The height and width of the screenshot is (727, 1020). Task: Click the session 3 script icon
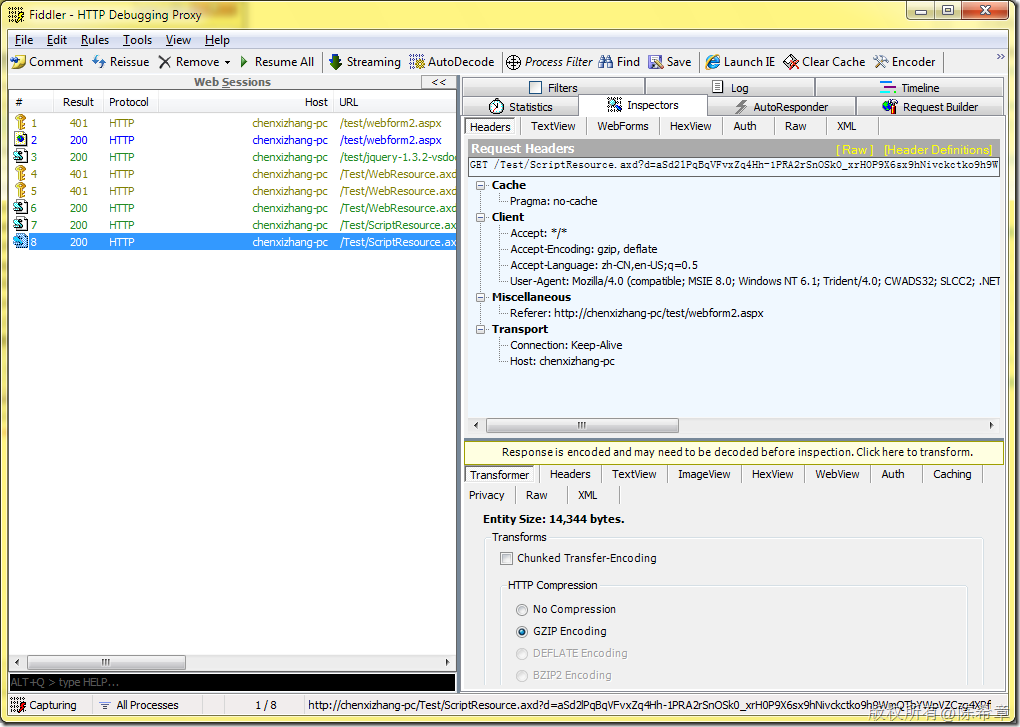[x=20, y=156]
